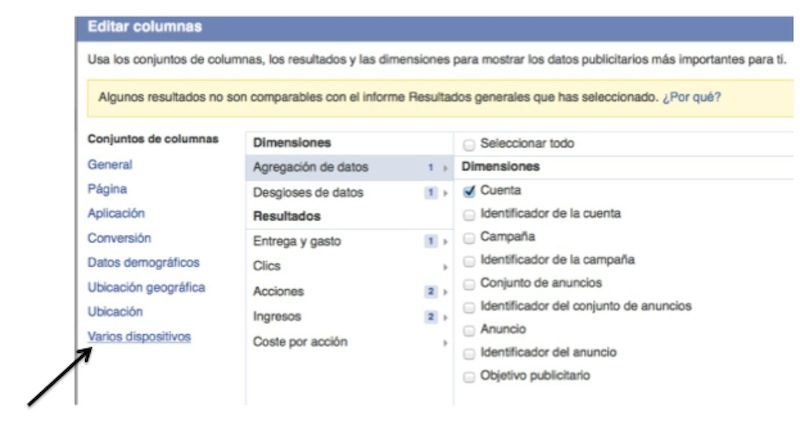This screenshot has height=429, width=800.
Task: Open the ¿Por qué? link
Action: click(691, 97)
